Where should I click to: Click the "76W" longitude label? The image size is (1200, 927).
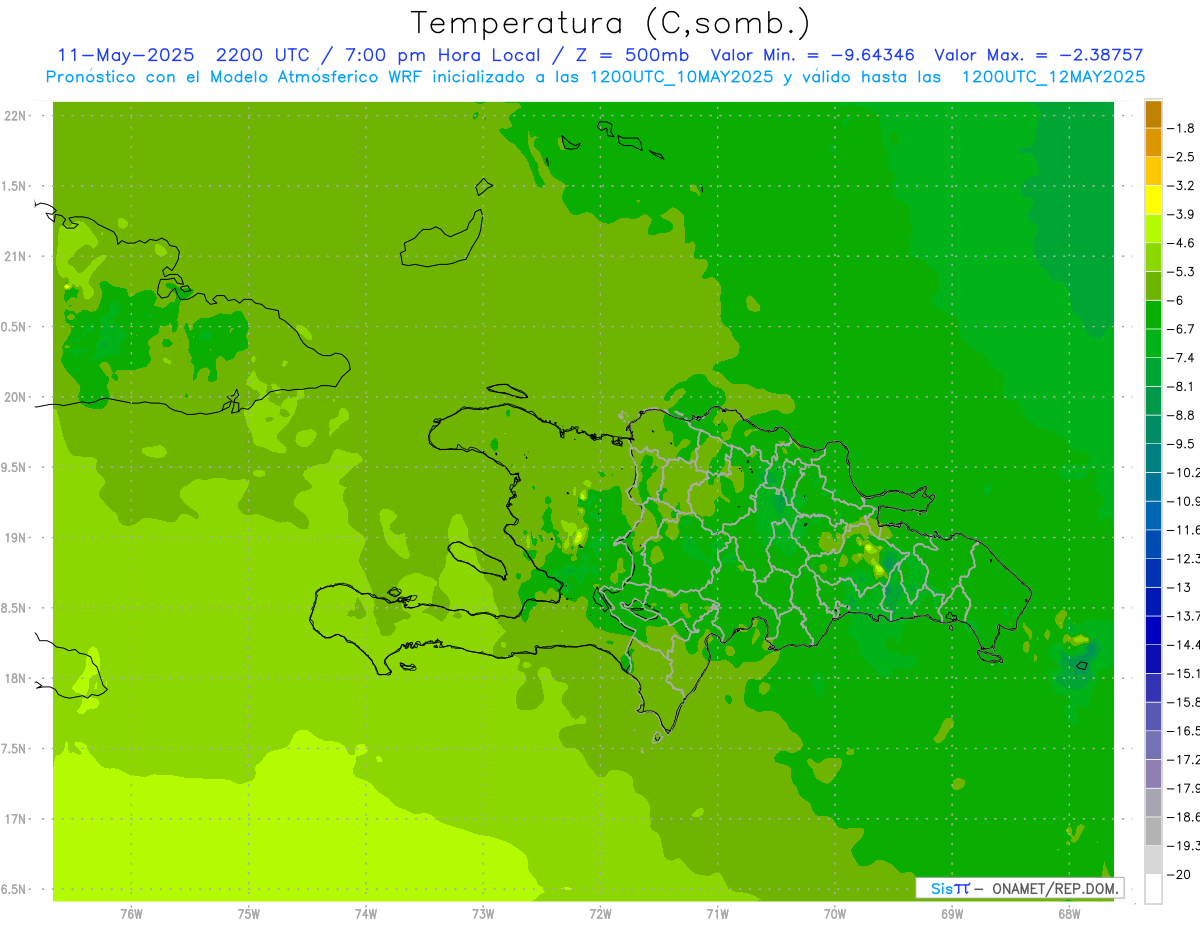point(131,912)
